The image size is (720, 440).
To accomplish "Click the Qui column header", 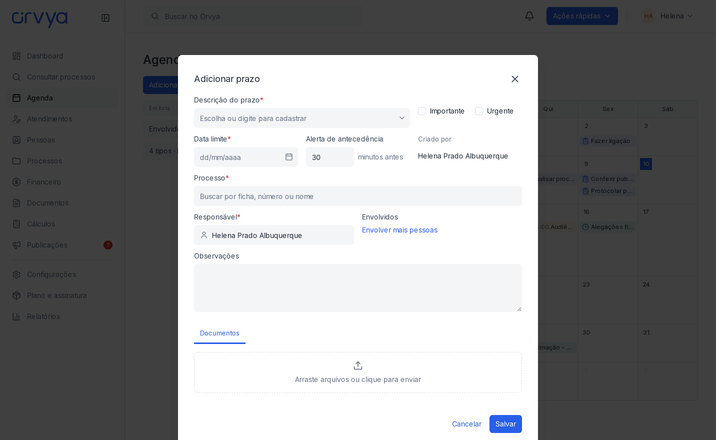I will [548, 109].
